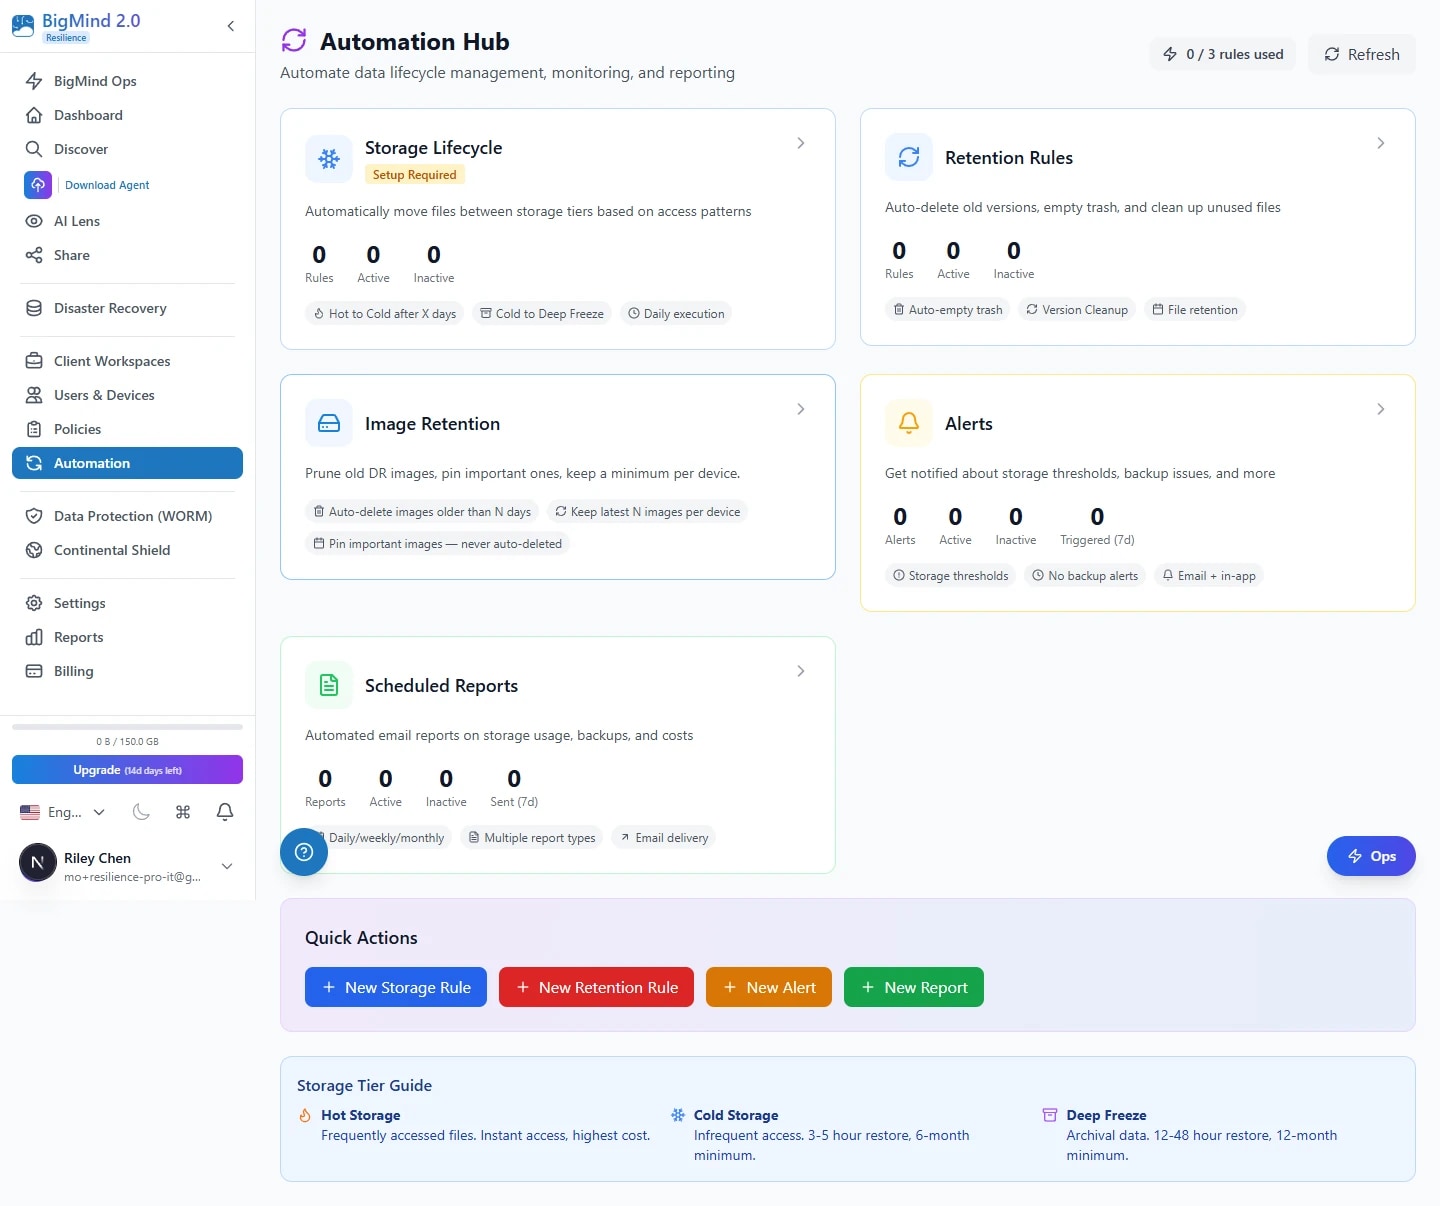
Task: Click New Storage Rule button
Action: click(x=396, y=987)
